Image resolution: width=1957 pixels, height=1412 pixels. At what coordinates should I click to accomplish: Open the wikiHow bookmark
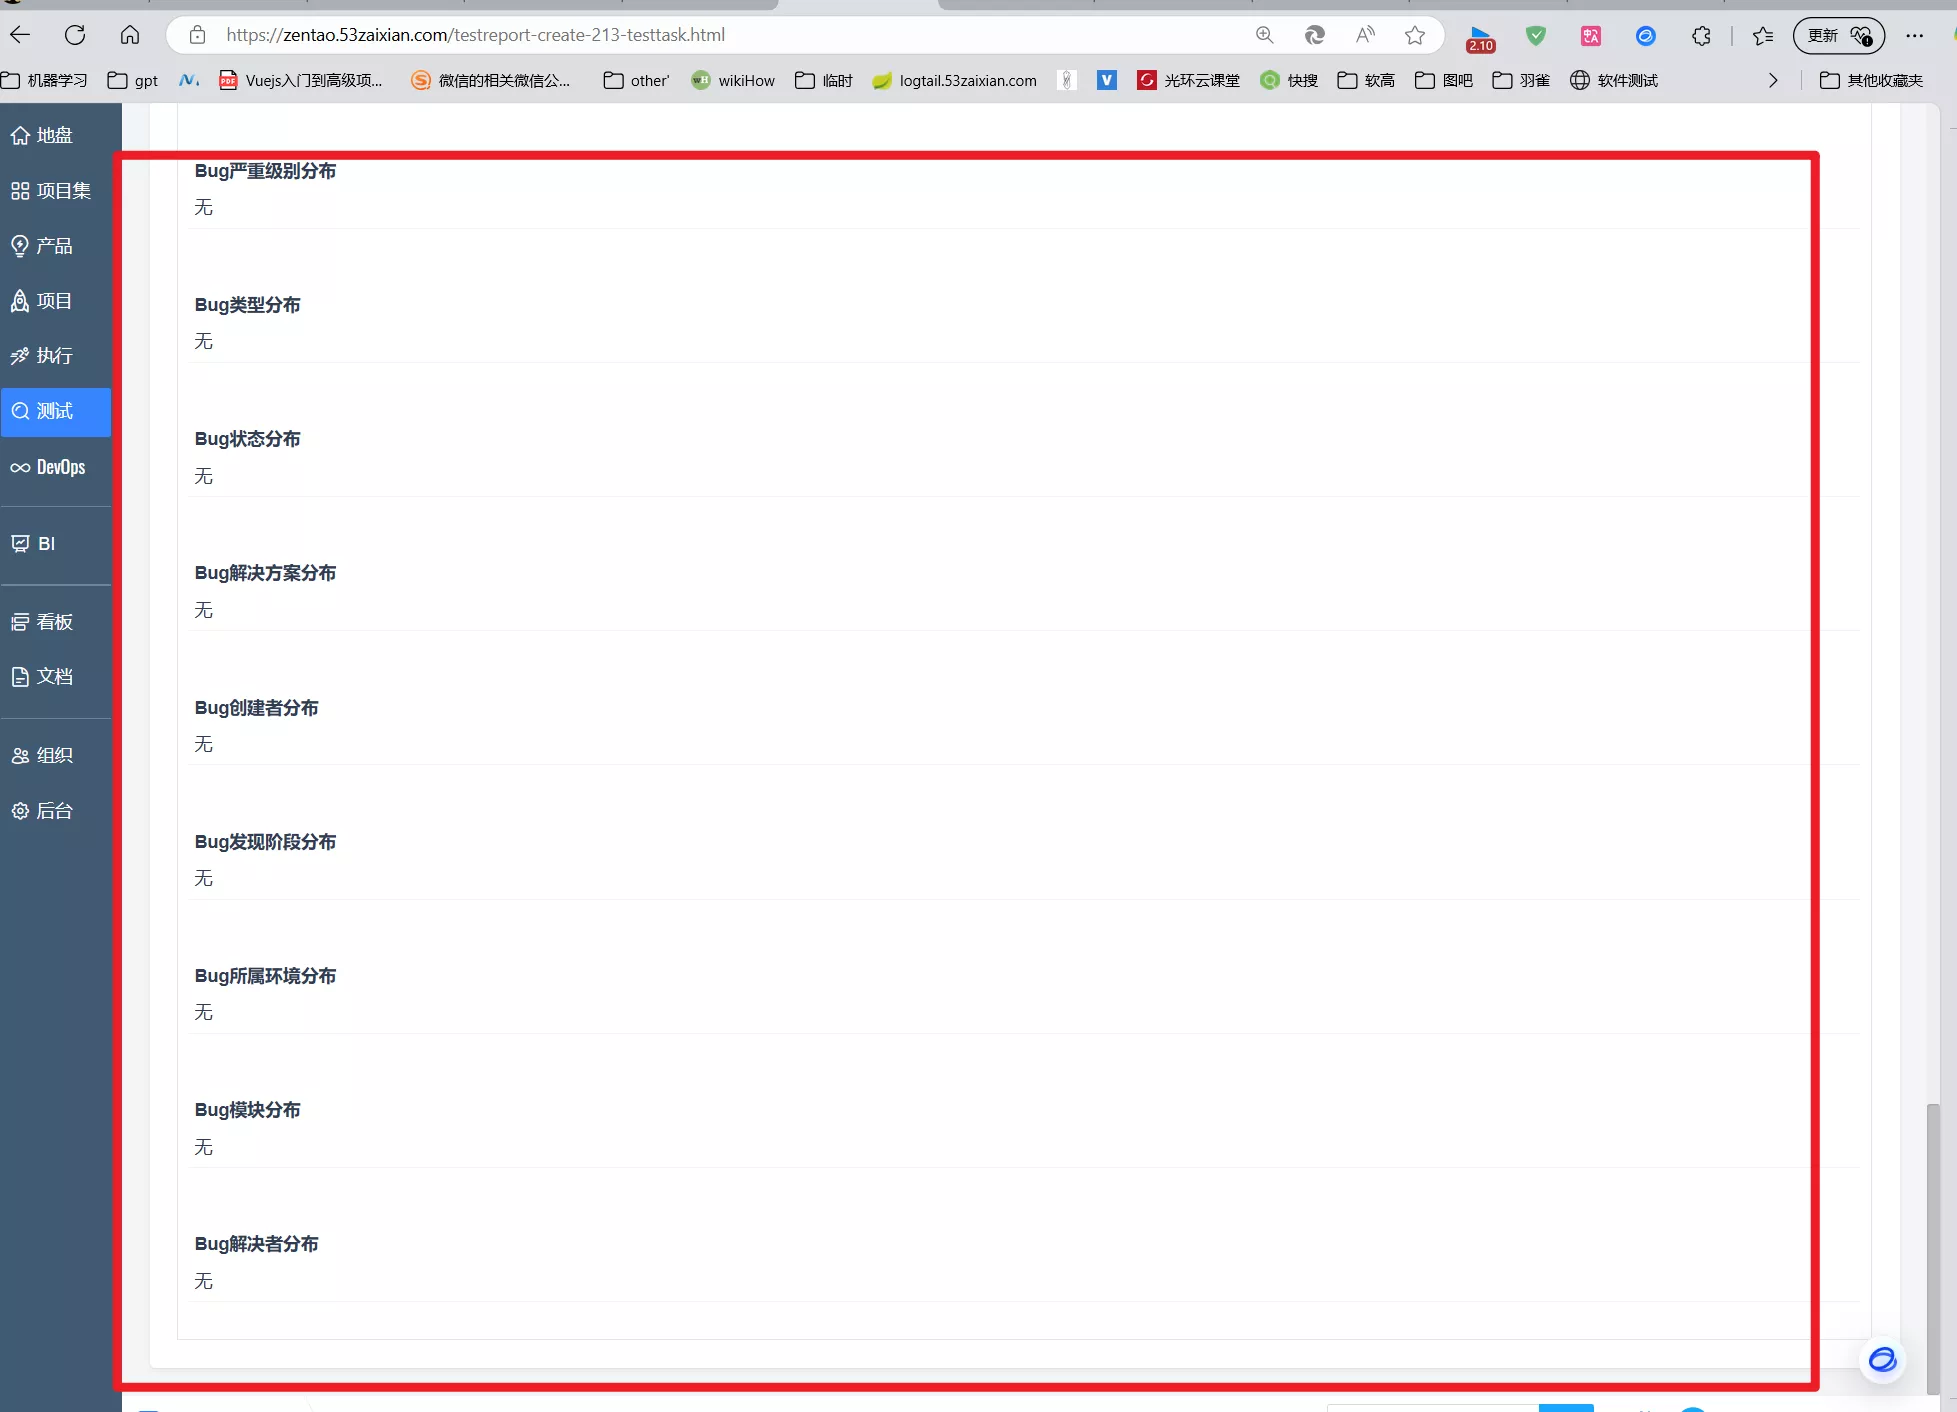tap(733, 80)
